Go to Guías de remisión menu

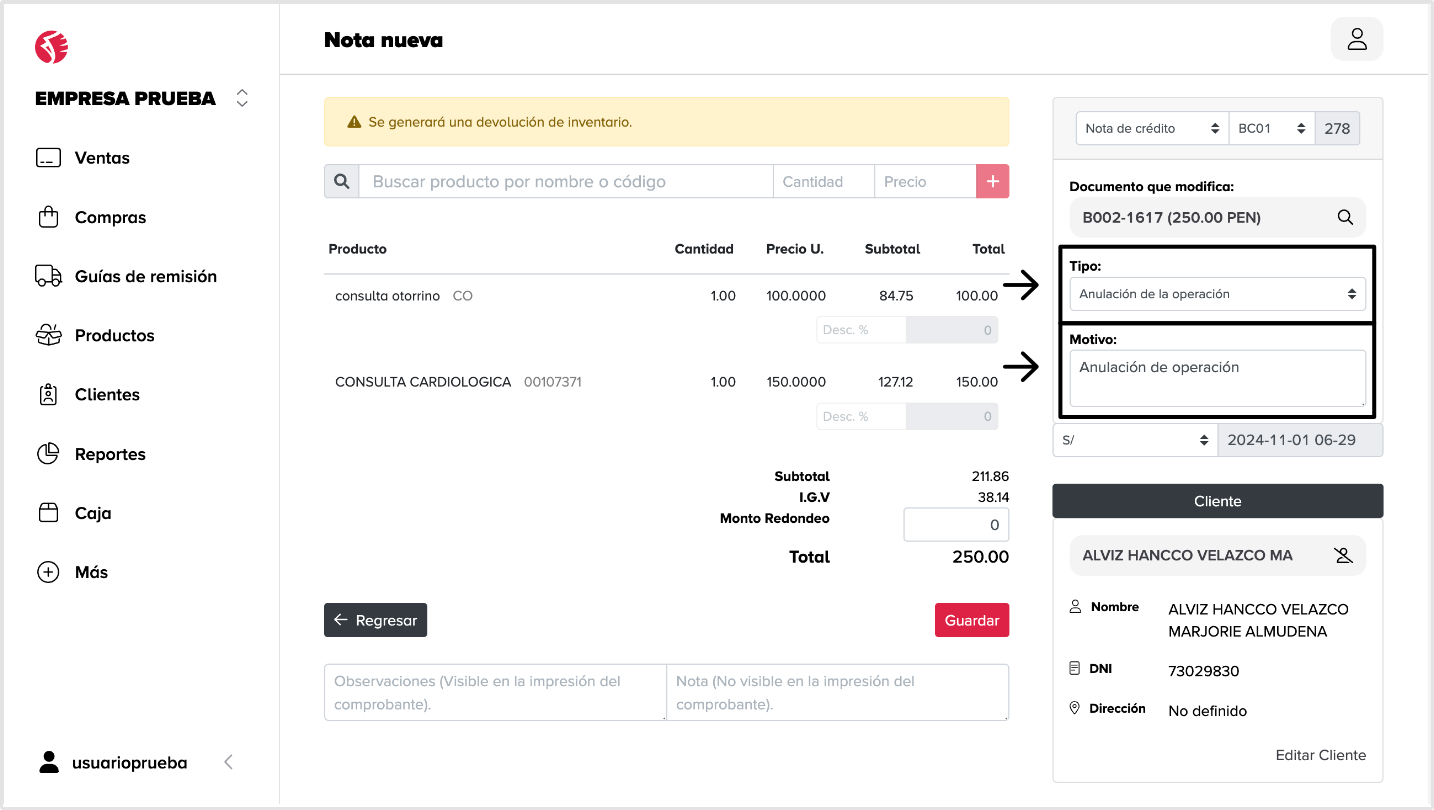145,276
